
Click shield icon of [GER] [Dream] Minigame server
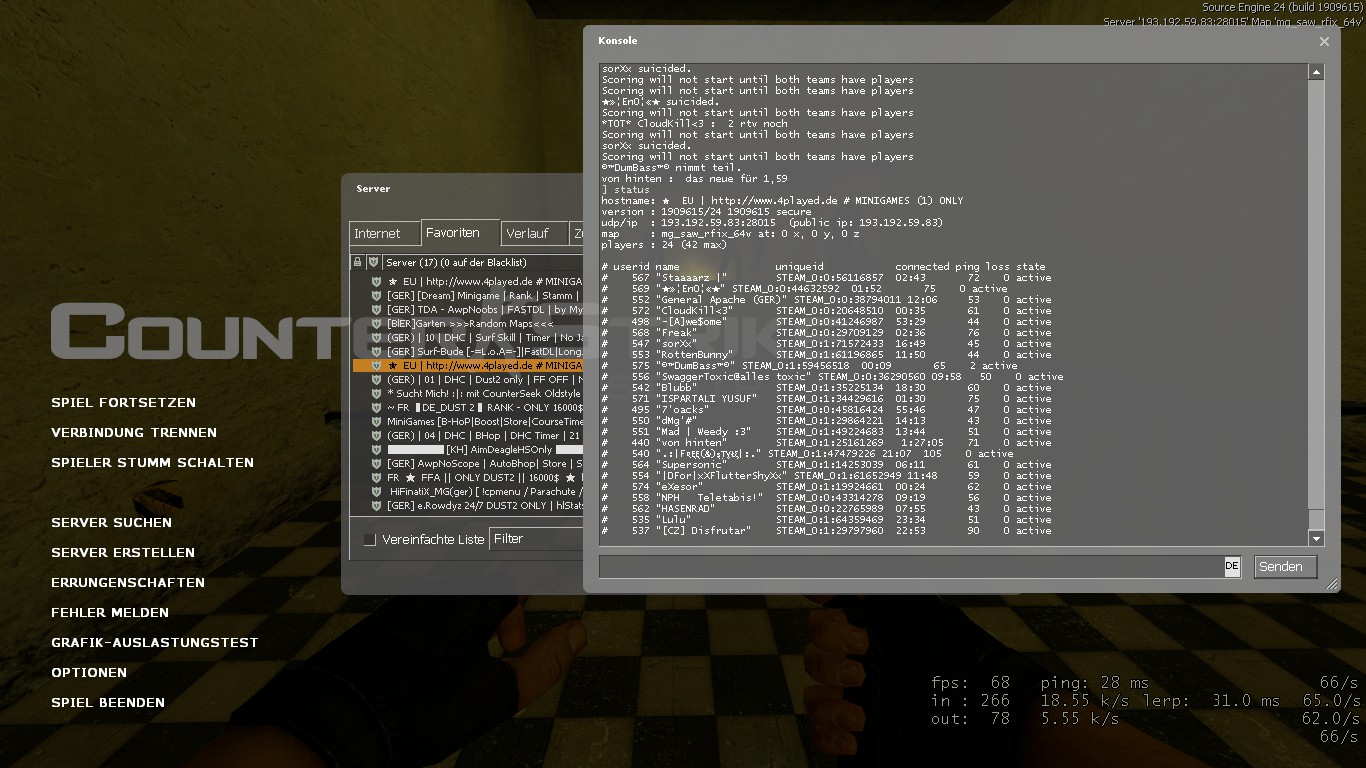tap(376, 296)
